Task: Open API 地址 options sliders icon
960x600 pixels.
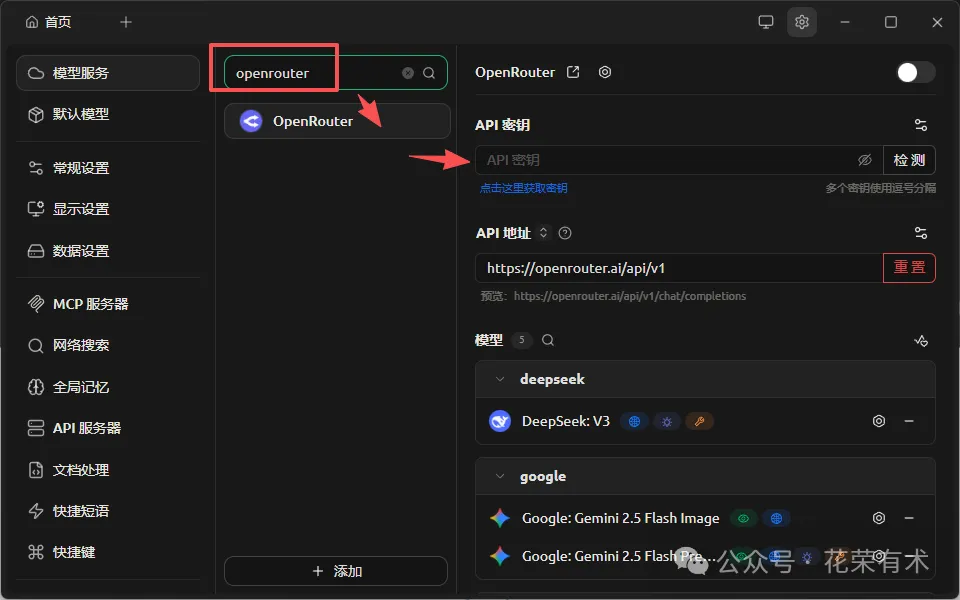Action: (921, 233)
